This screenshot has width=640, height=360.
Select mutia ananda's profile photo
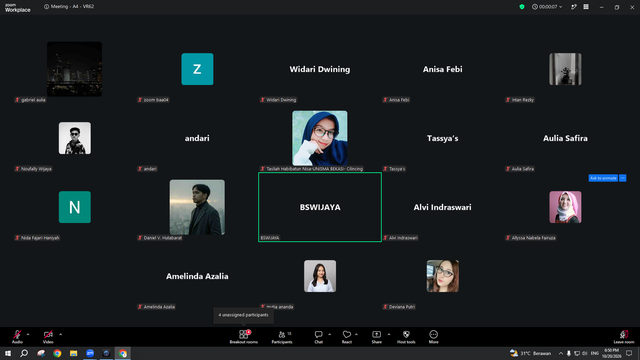(320, 276)
